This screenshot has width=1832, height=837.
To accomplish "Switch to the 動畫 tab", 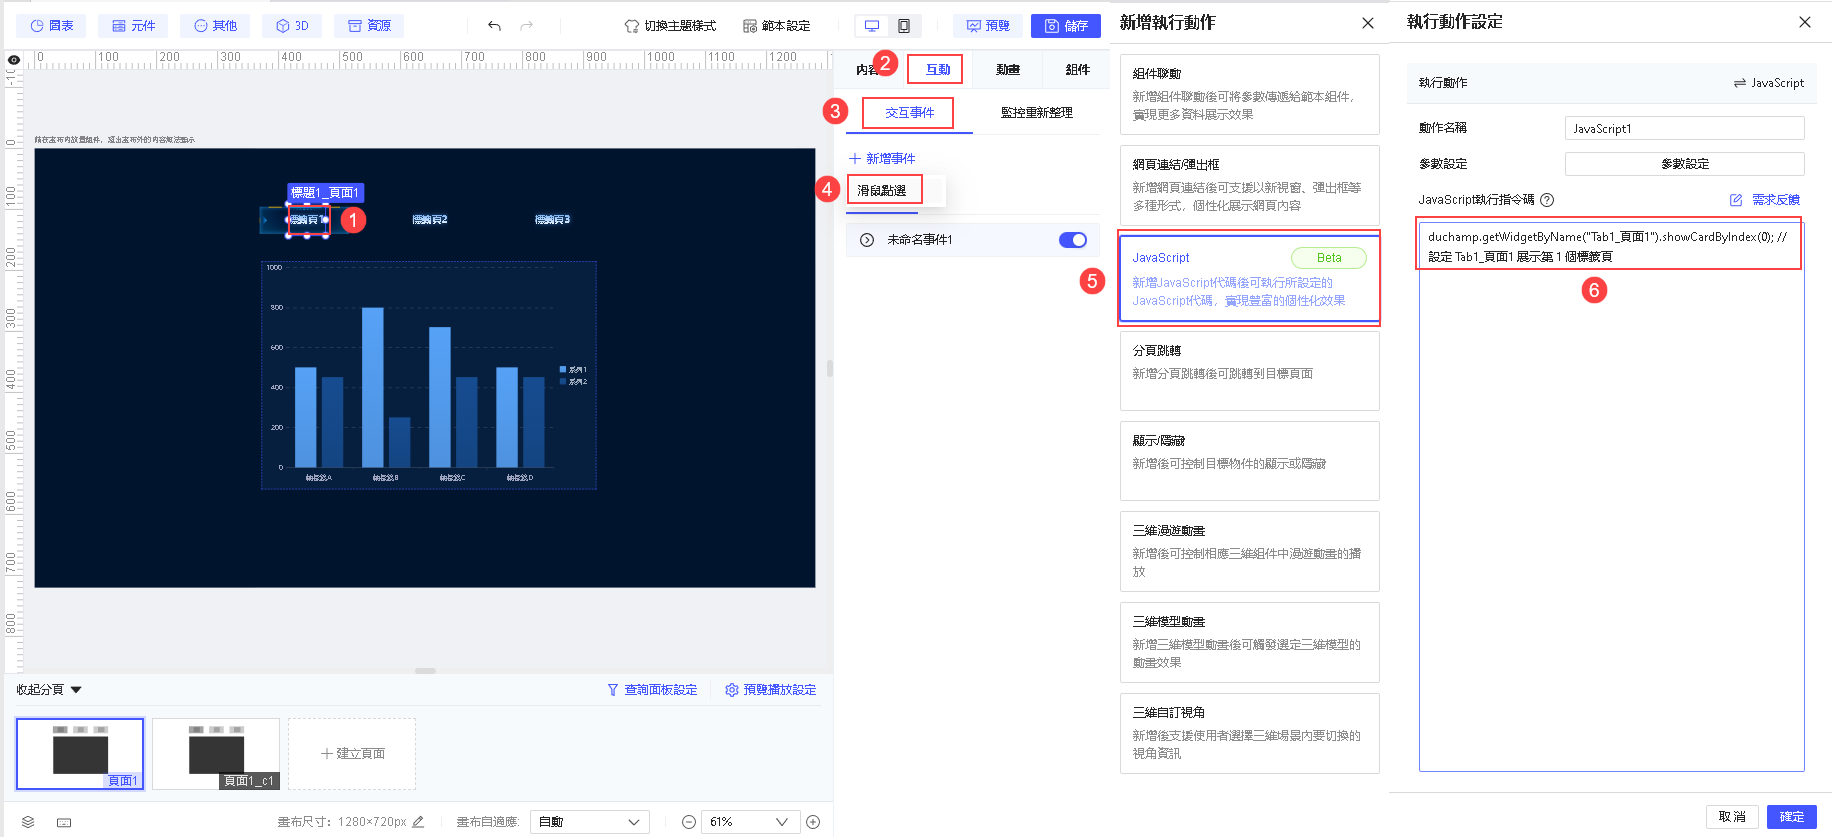I will pos(1008,70).
